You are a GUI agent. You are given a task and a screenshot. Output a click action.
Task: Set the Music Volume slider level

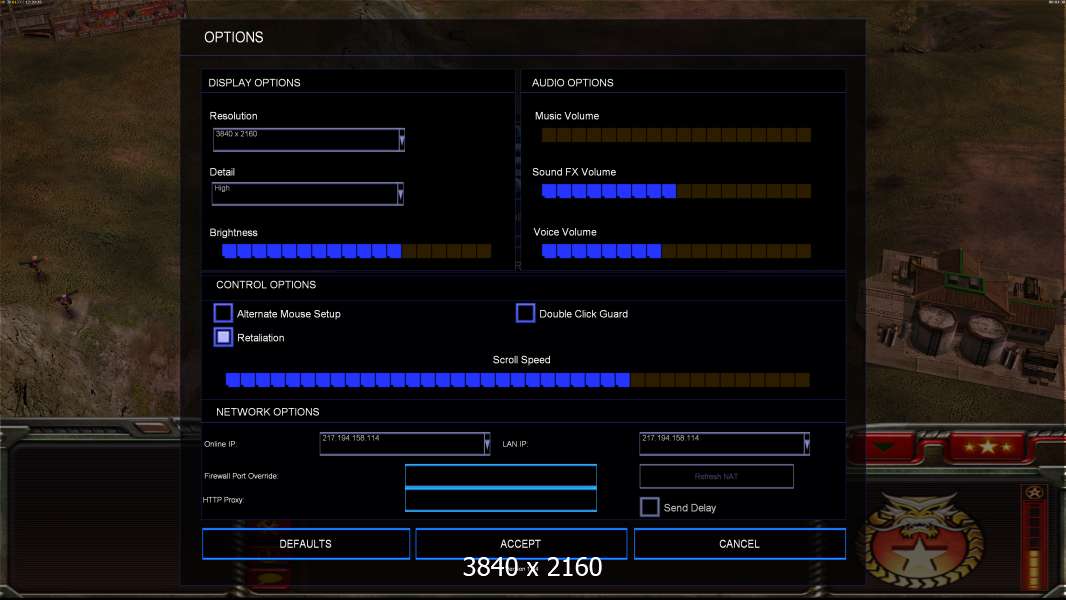676,135
